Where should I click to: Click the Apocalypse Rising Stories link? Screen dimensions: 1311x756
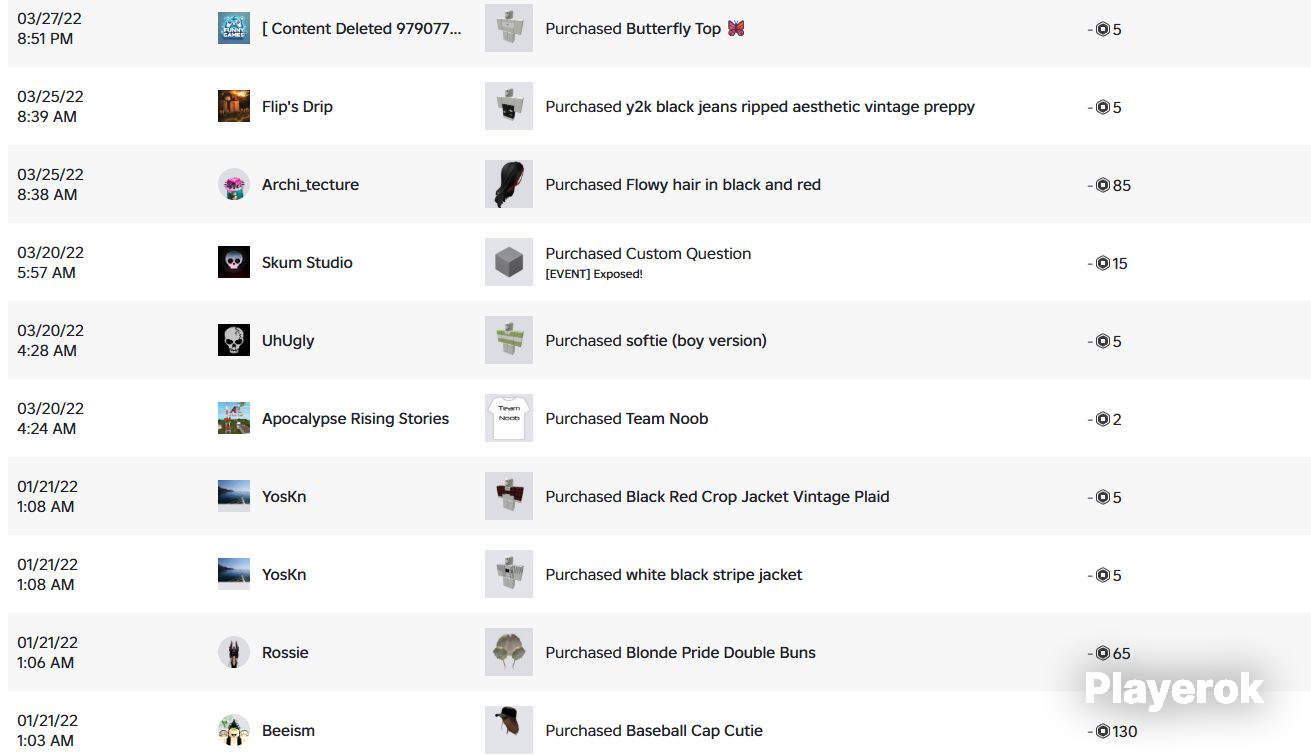tap(355, 419)
